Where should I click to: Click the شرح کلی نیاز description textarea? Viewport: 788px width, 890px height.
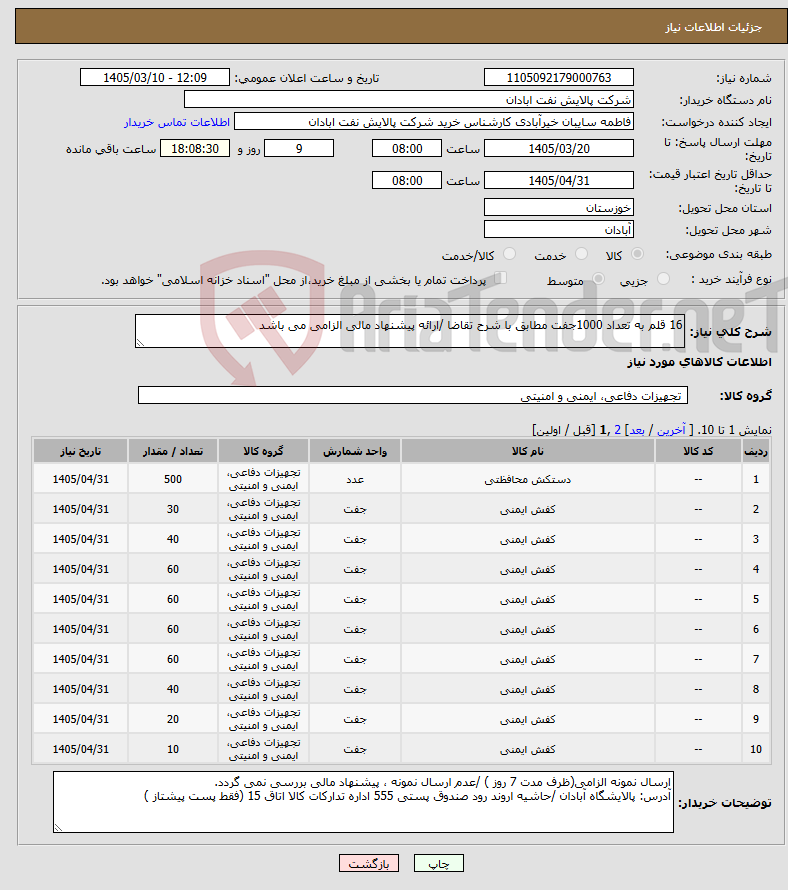[410, 331]
